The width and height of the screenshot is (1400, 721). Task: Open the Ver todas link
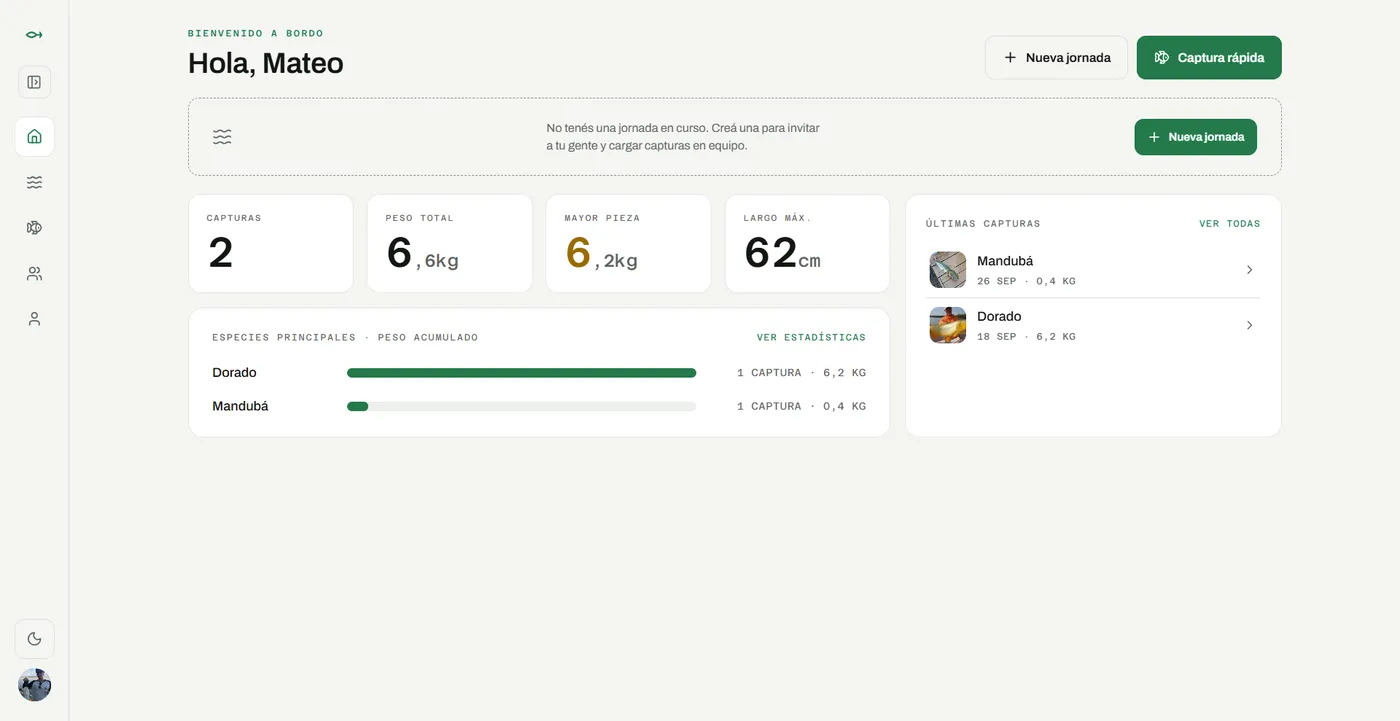click(x=1230, y=224)
